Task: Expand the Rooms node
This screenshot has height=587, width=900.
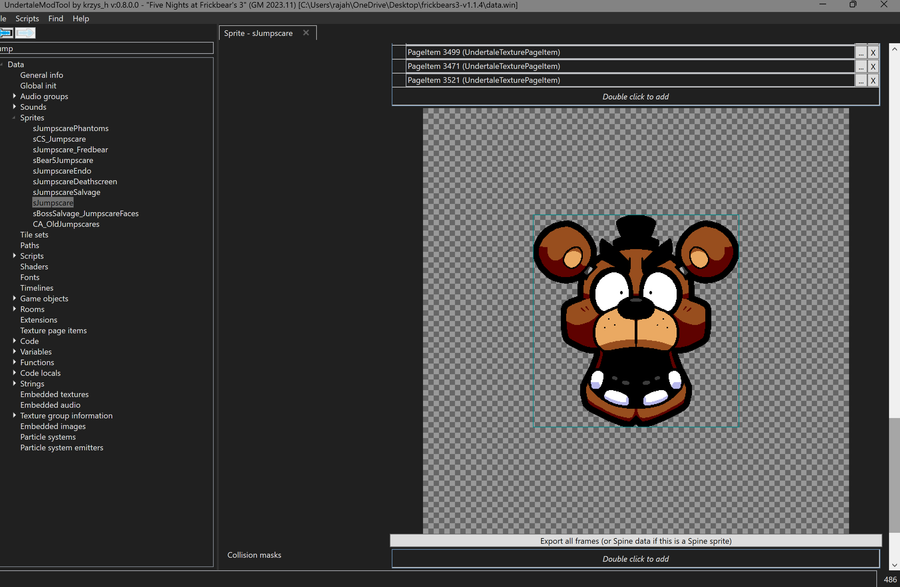Action: [x=14, y=309]
